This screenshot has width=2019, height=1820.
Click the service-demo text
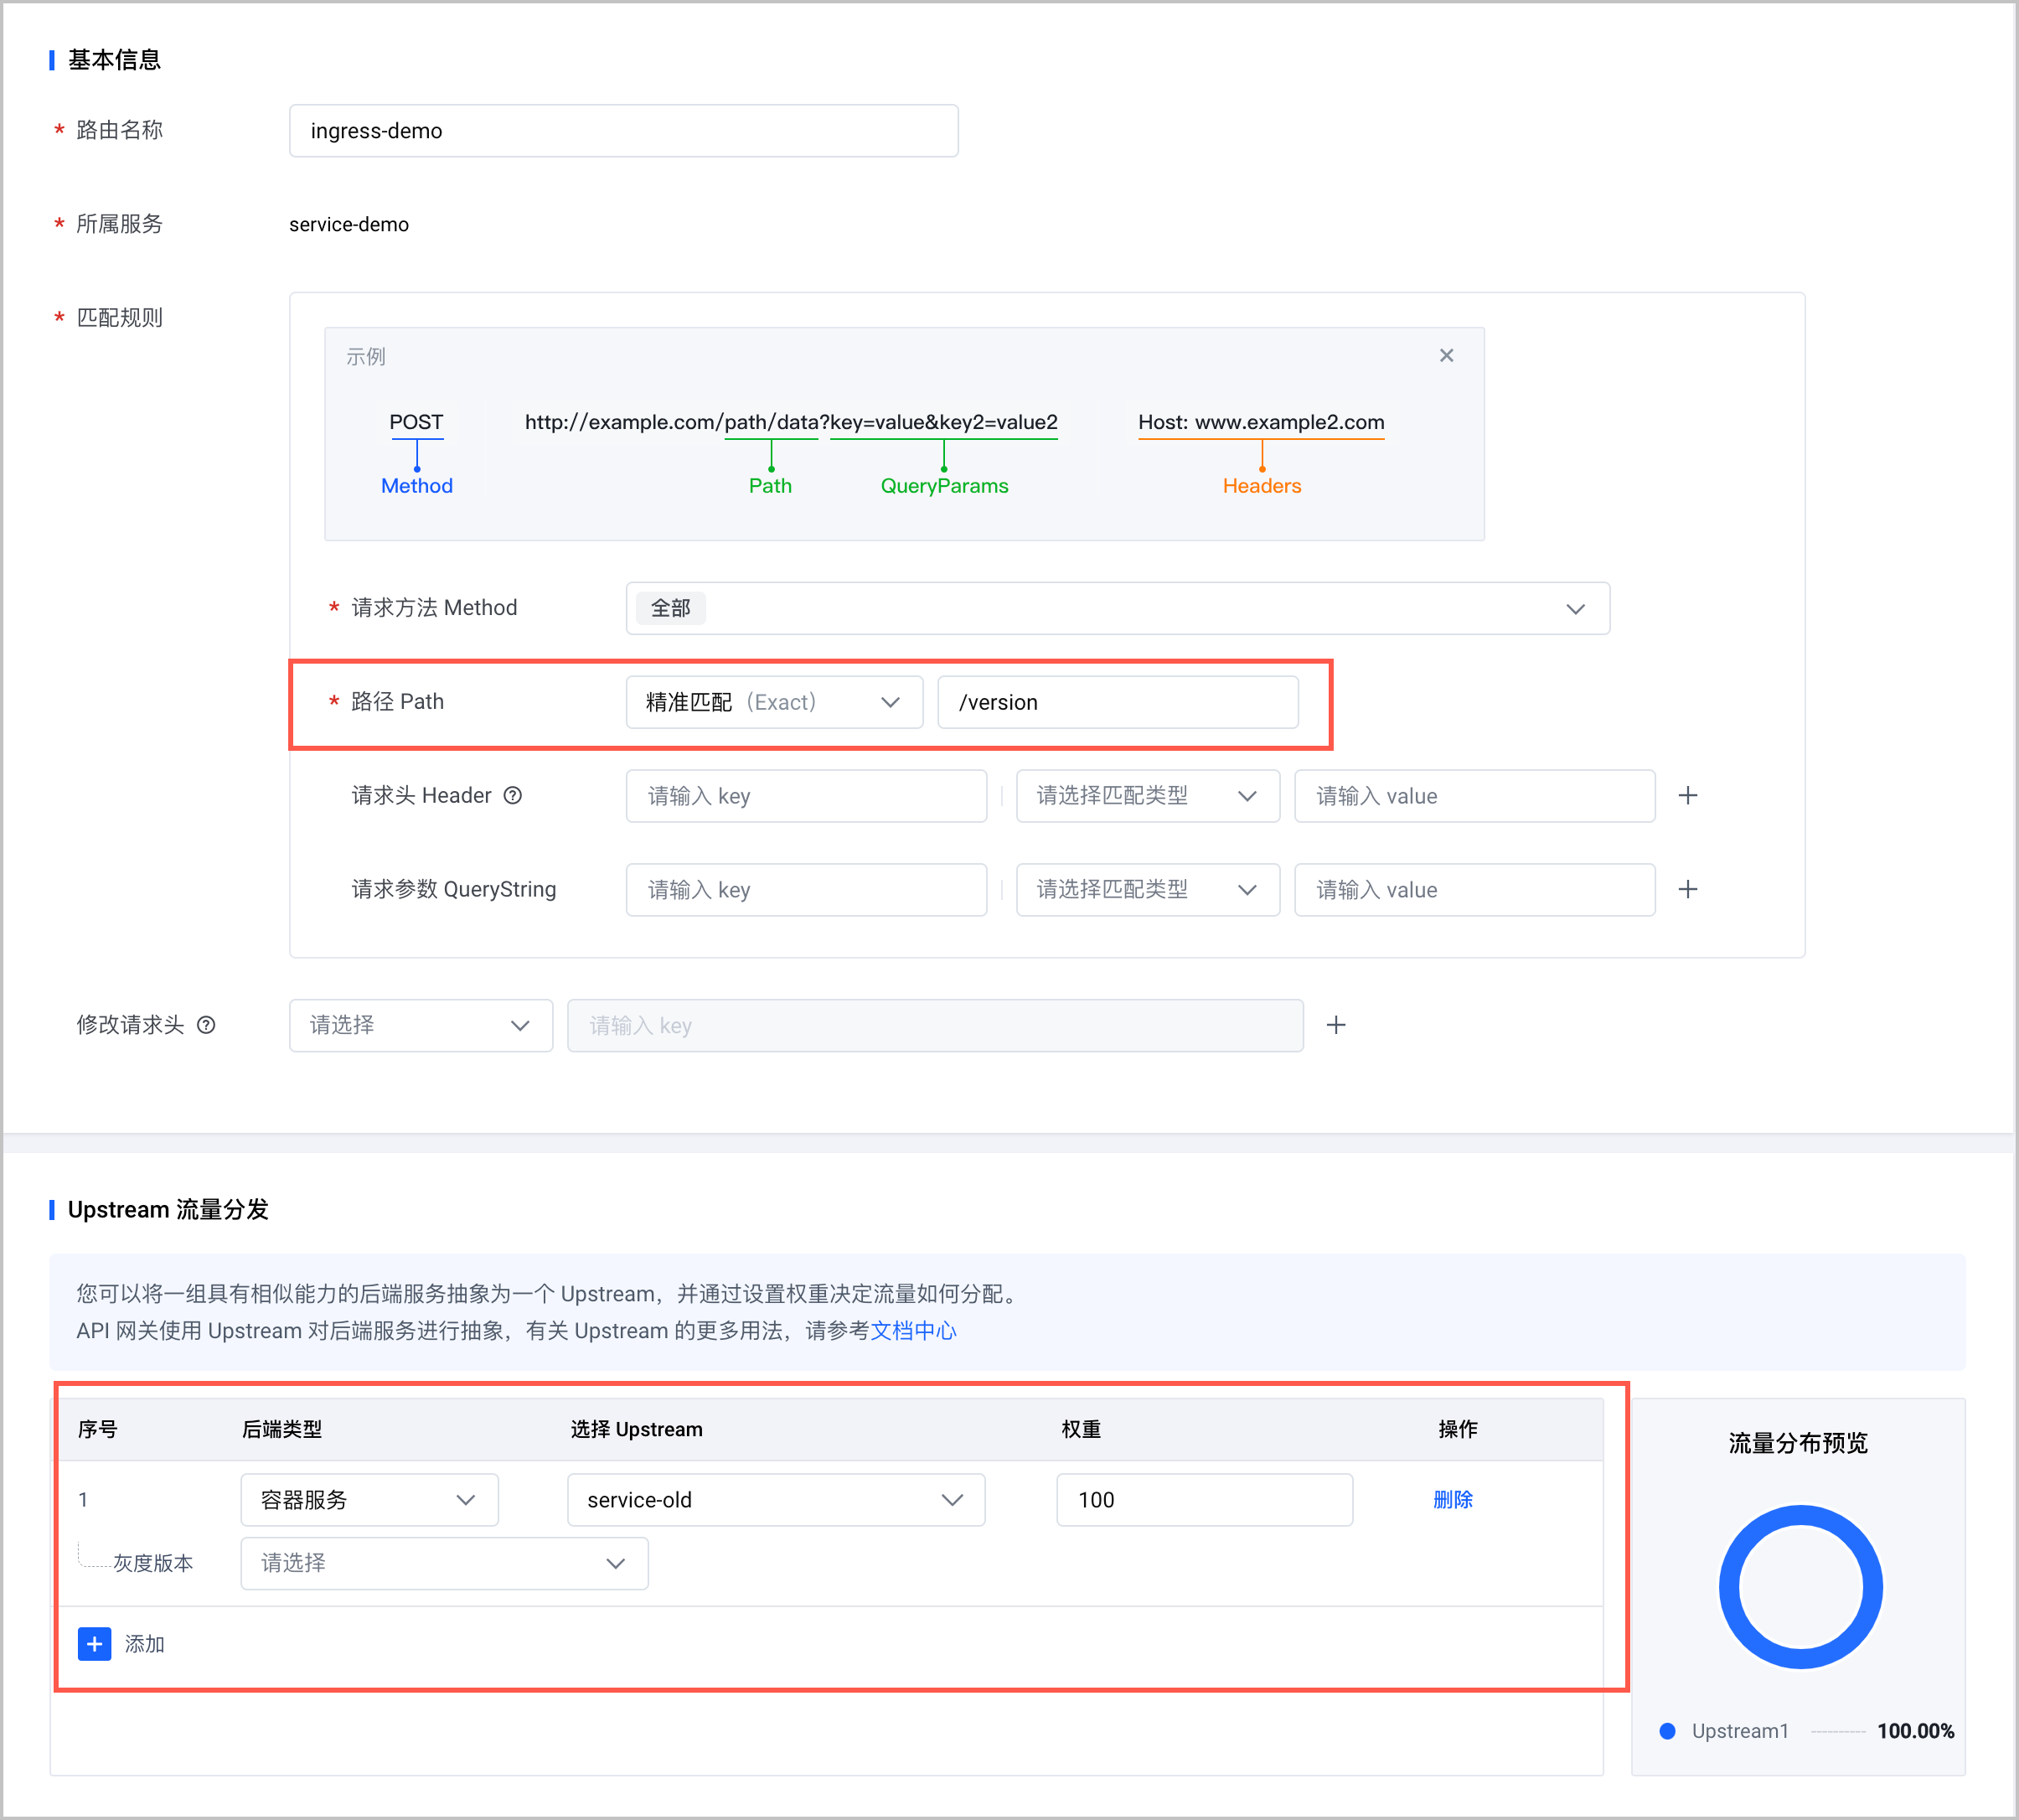(x=349, y=224)
